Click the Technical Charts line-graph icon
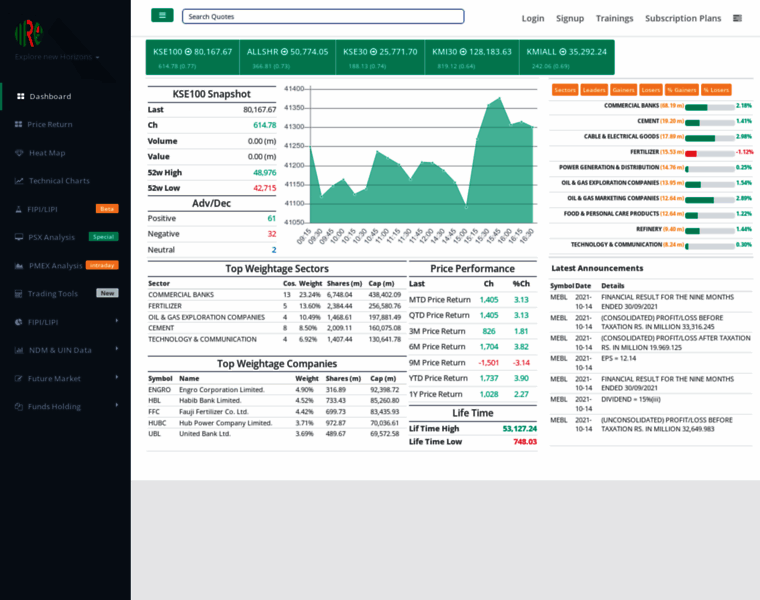 pos(19,181)
